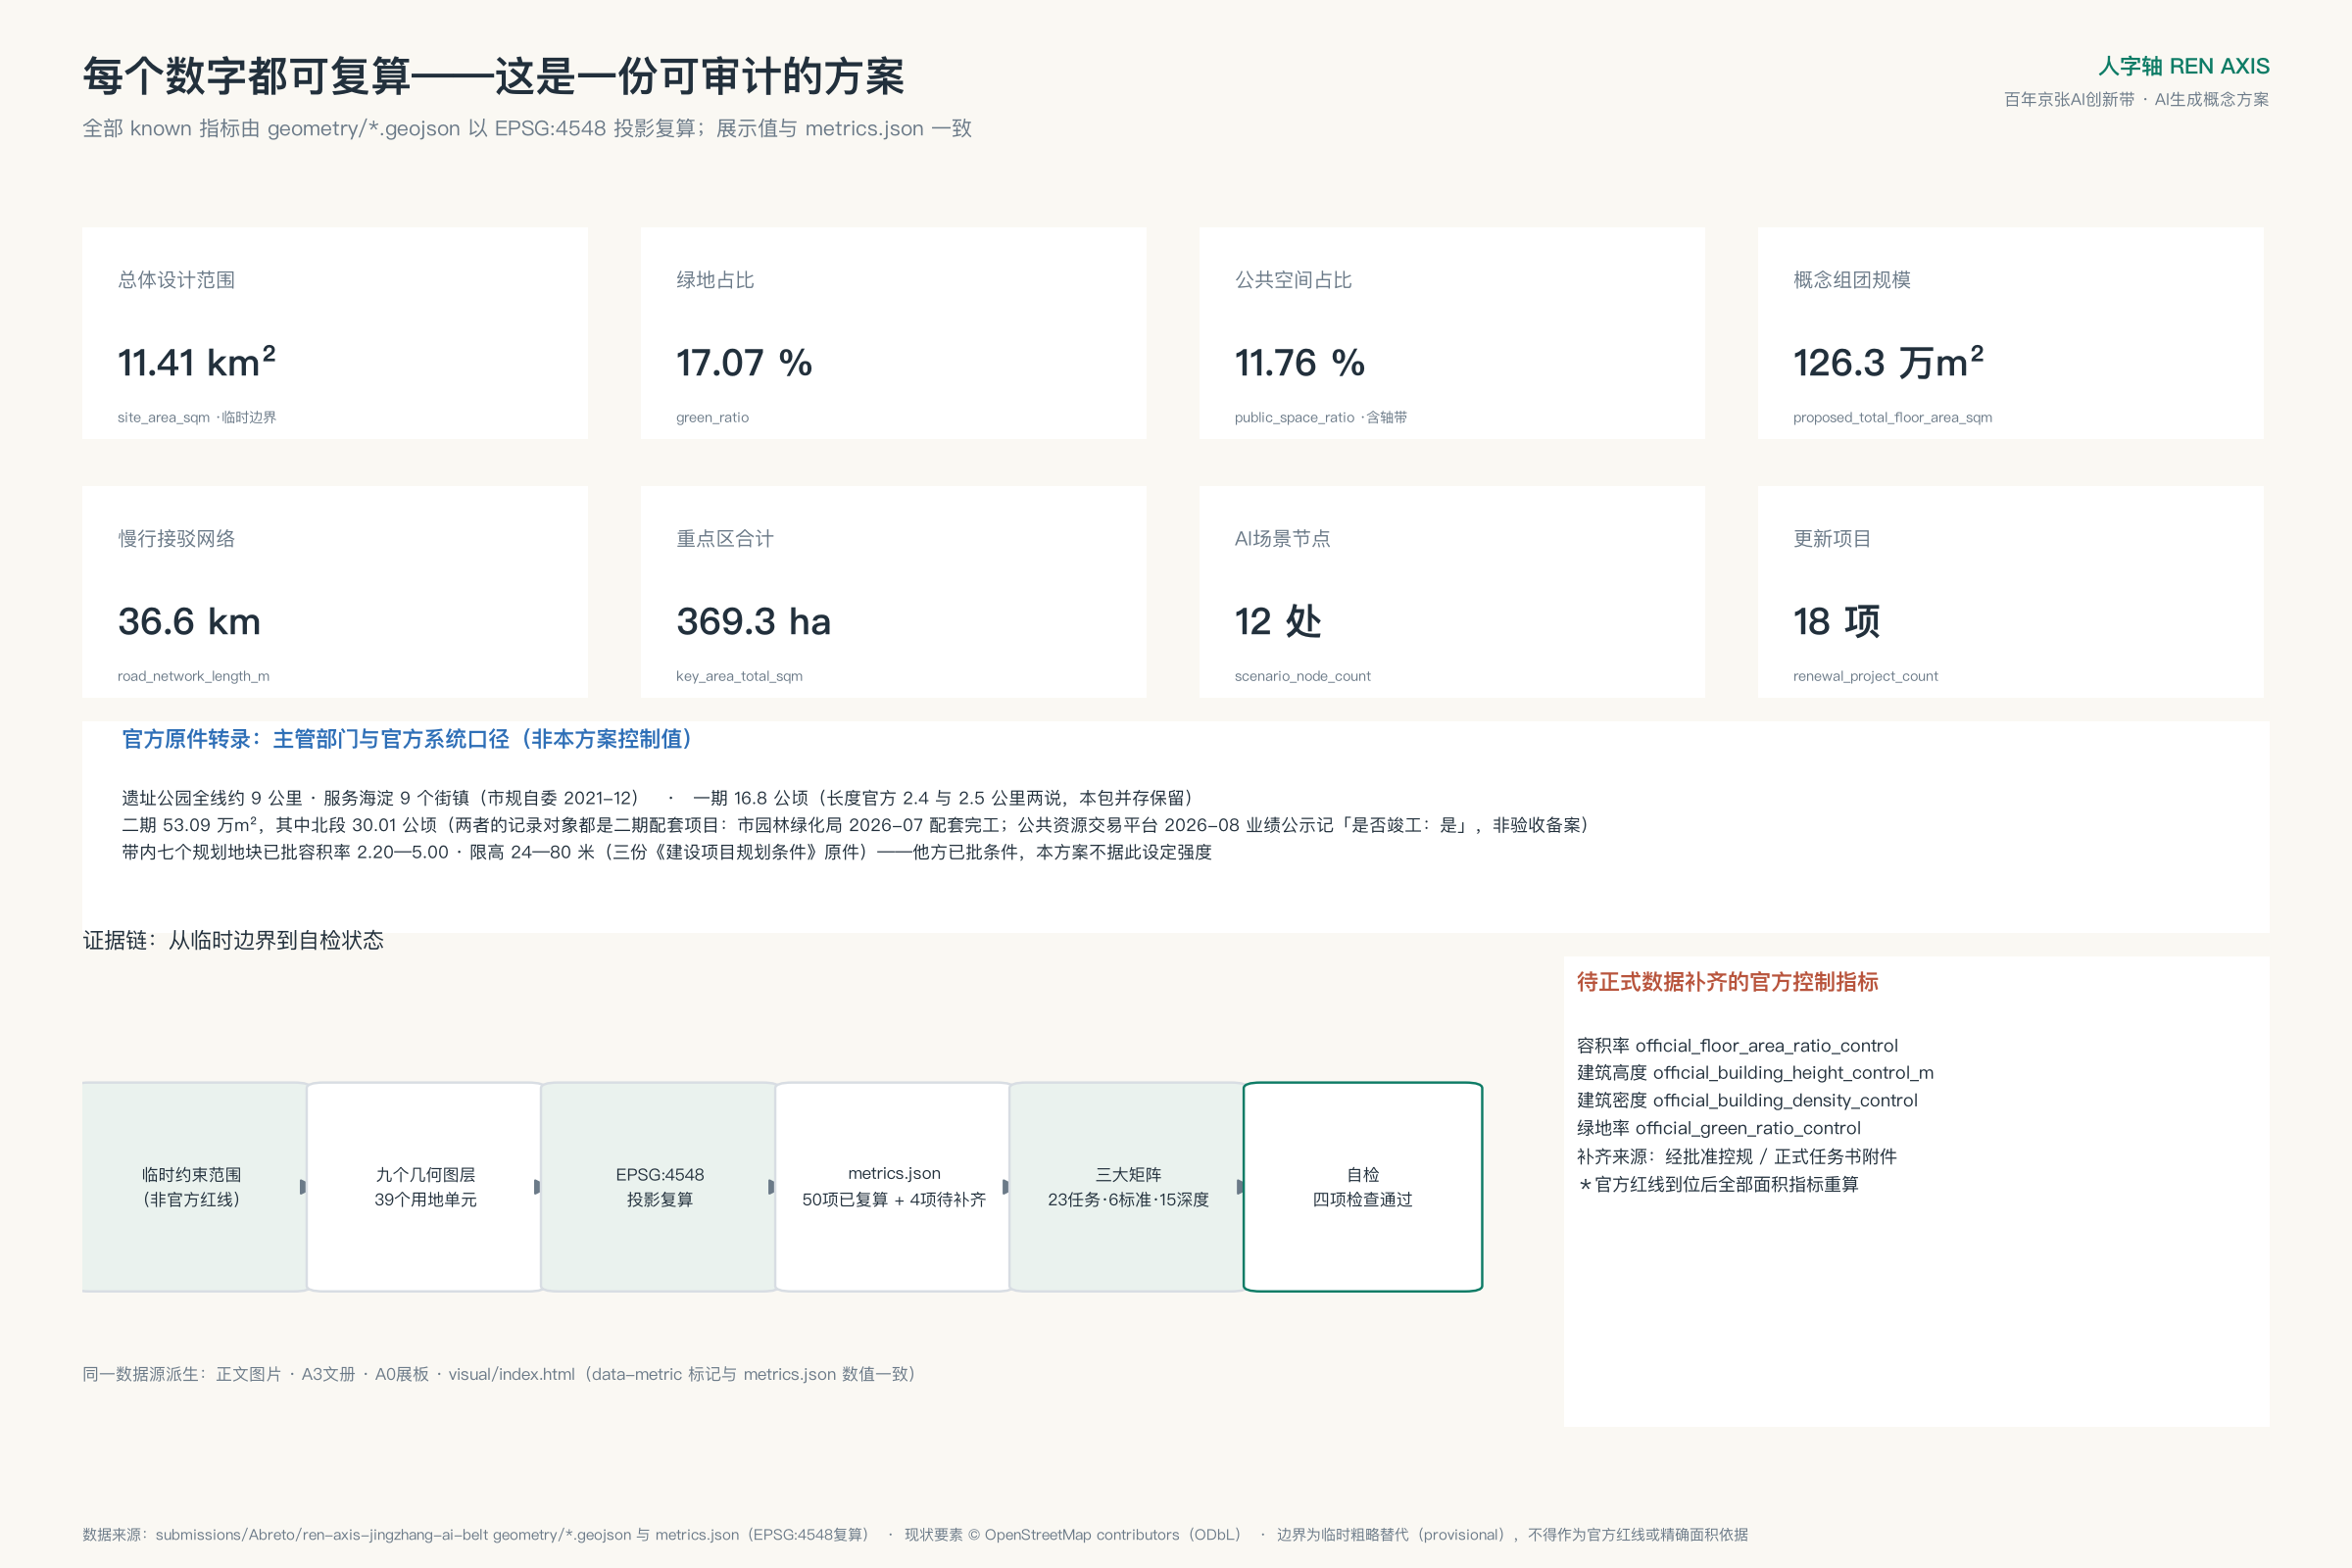Select the 三大矩阵 23任务·6标准·15深度 step box

pyautogui.click(x=1127, y=1187)
